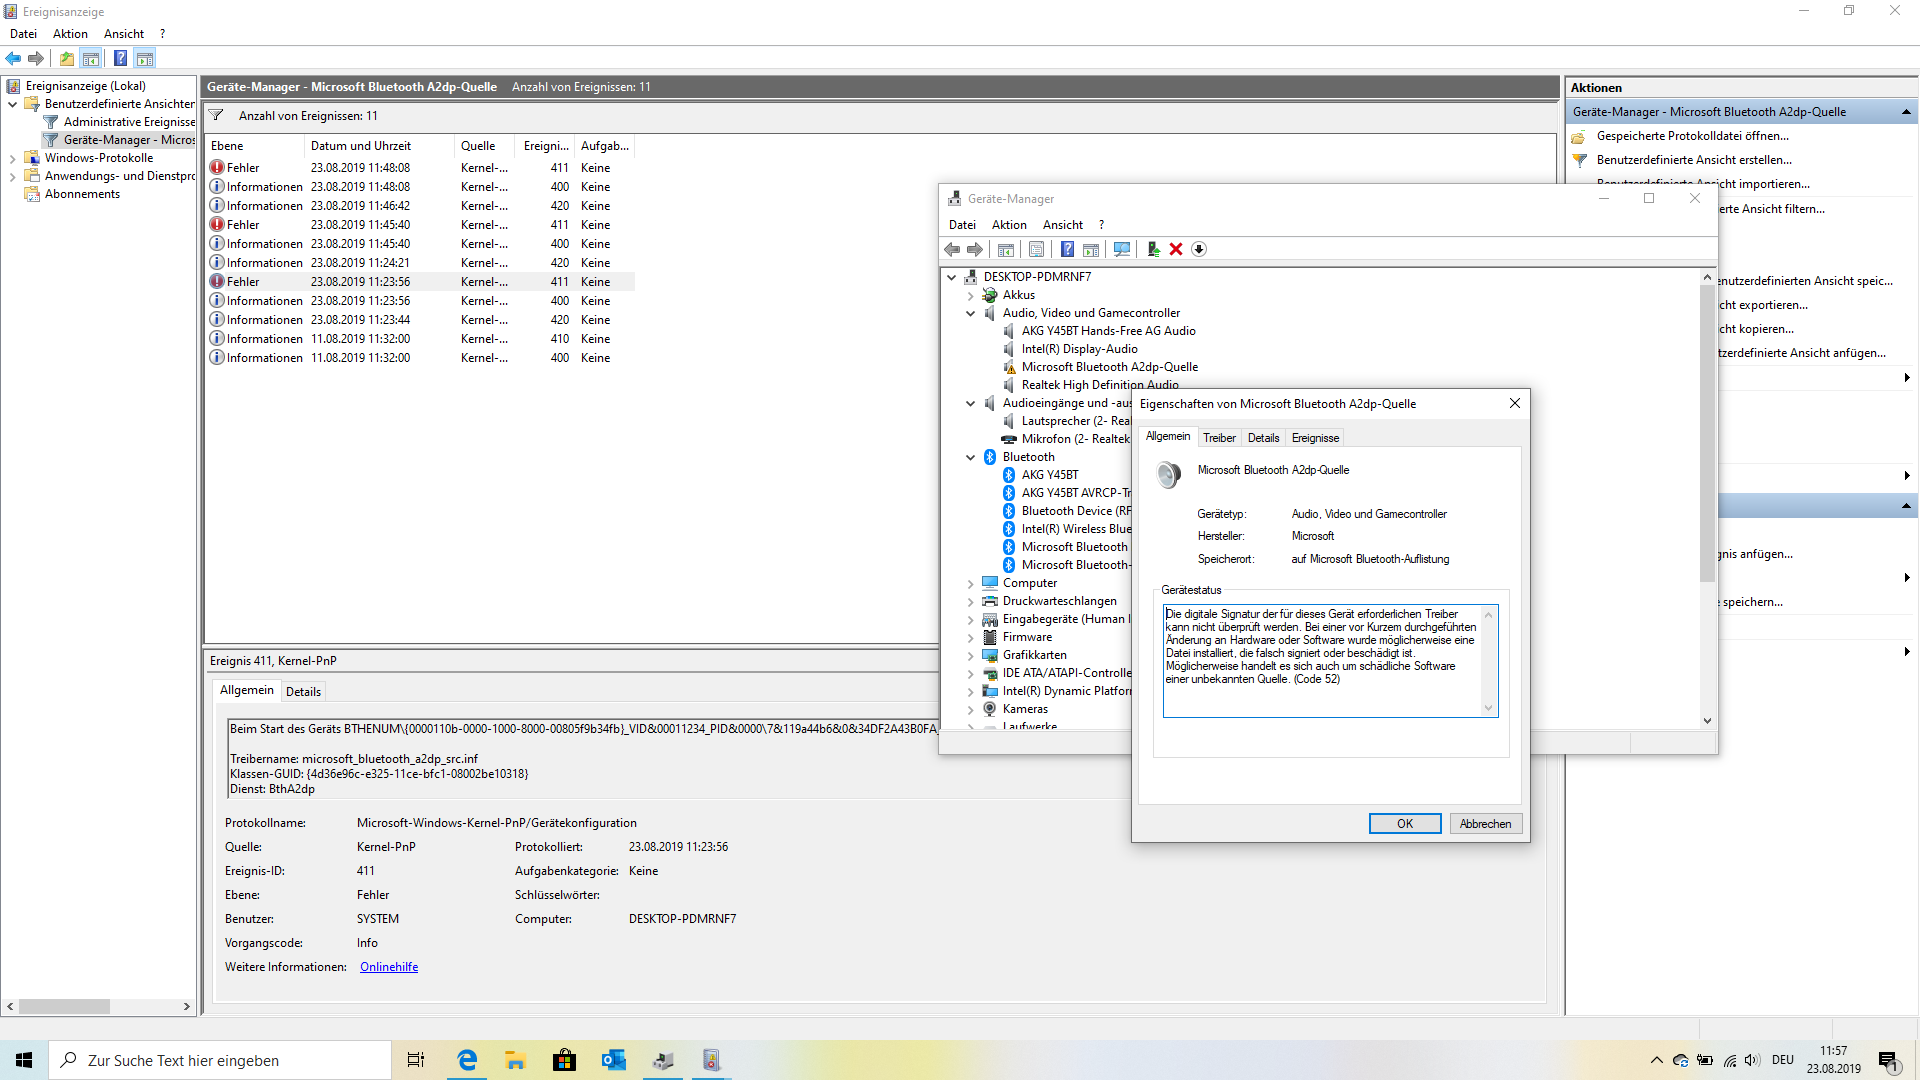Expand the Kameras device category
Viewport: 1920px width, 1080px height.
click(970, 709)
